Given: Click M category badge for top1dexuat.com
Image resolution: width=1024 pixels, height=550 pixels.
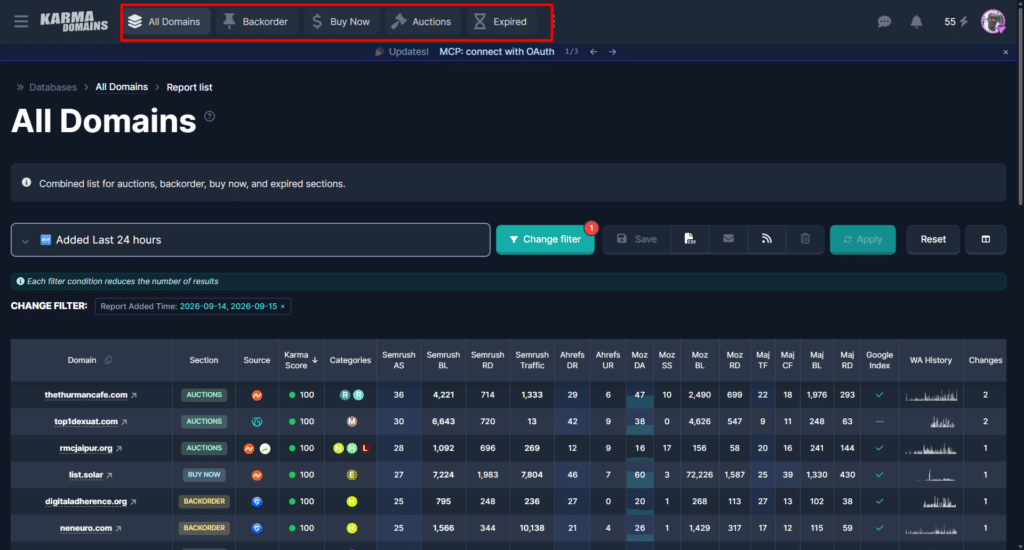Looking at the screenshot, I should pyautogui.click(x=351, y=422).
